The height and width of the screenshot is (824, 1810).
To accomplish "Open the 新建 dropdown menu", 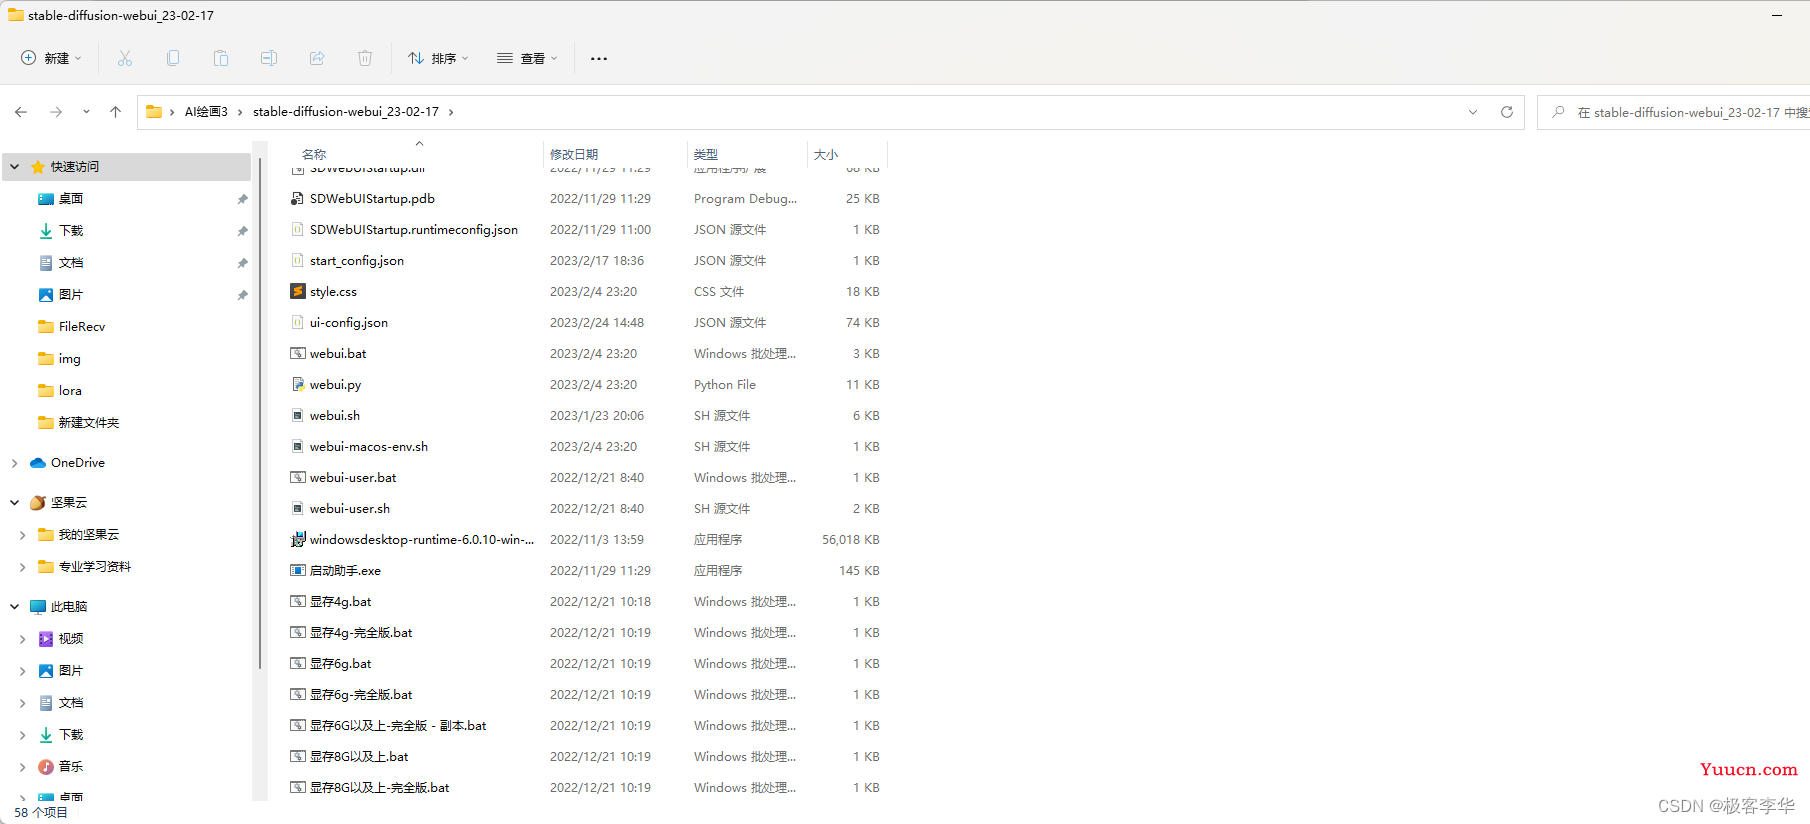I will point(51,58).
